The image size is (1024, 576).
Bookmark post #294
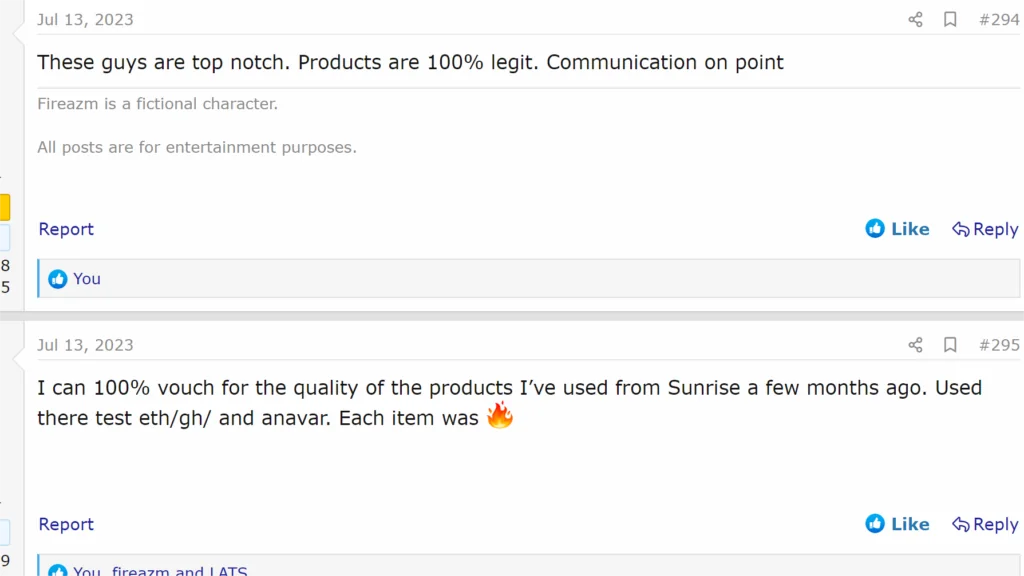pos(950,20)
